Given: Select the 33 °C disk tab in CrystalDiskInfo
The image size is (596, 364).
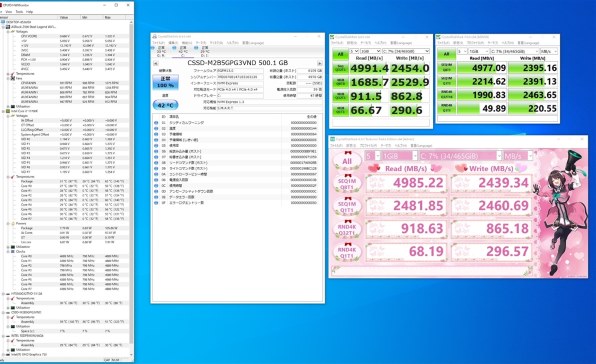Looking at the screenshot, I should click(x=160, y=52).
